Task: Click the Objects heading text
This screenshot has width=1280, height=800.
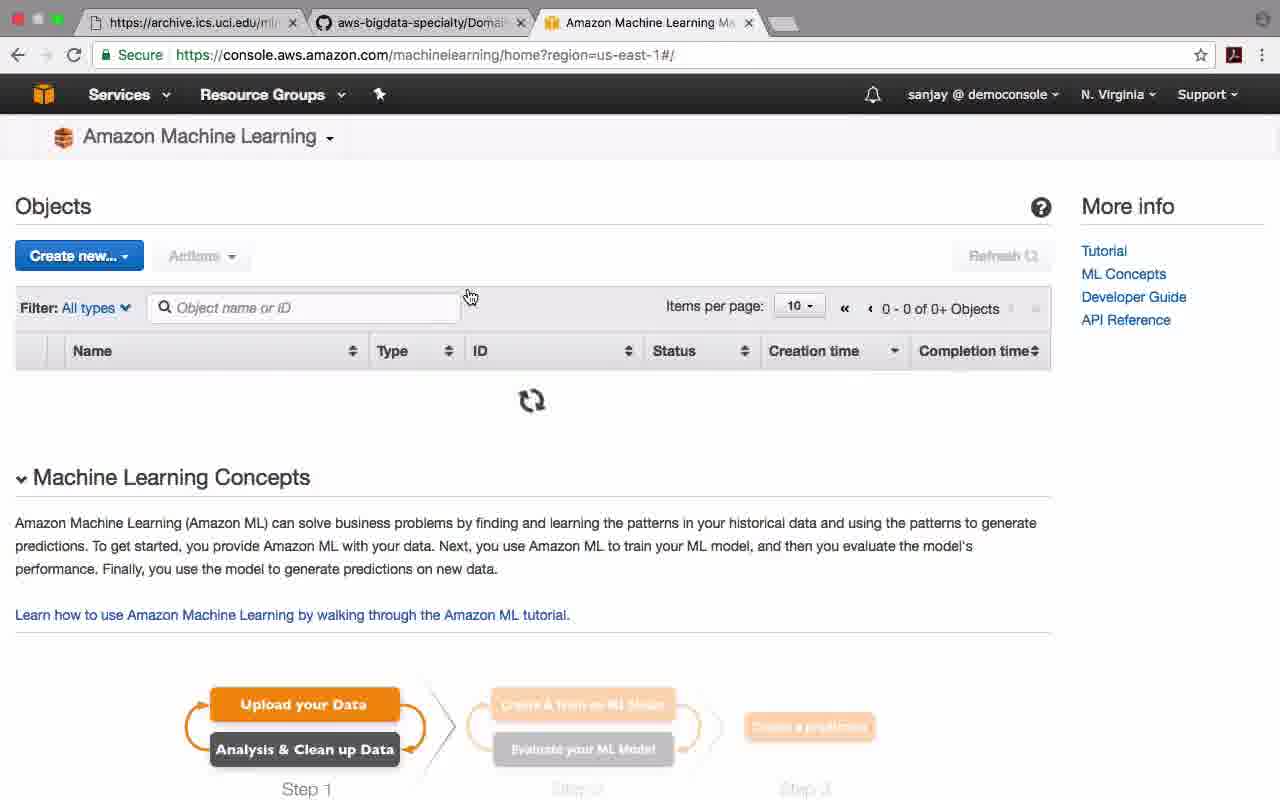Action: coord(53,207)
